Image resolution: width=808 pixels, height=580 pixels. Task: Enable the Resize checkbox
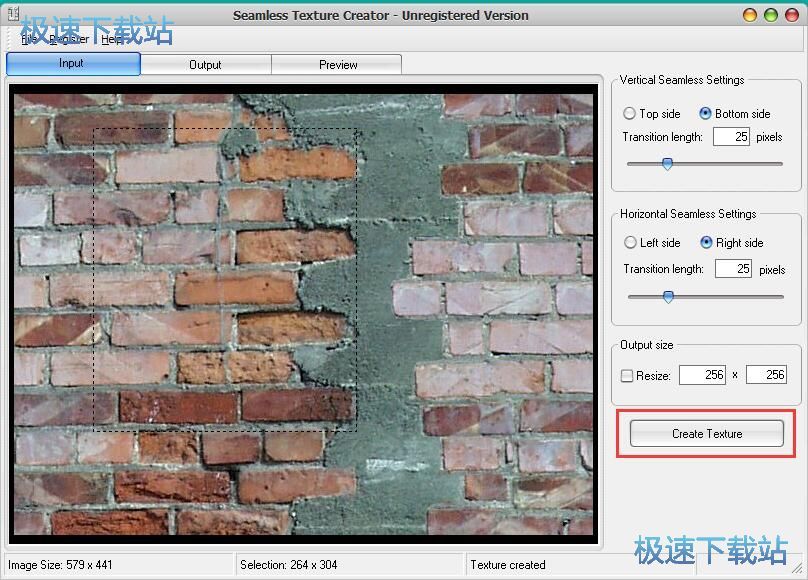pyautogui.click(x=627, y=376)
